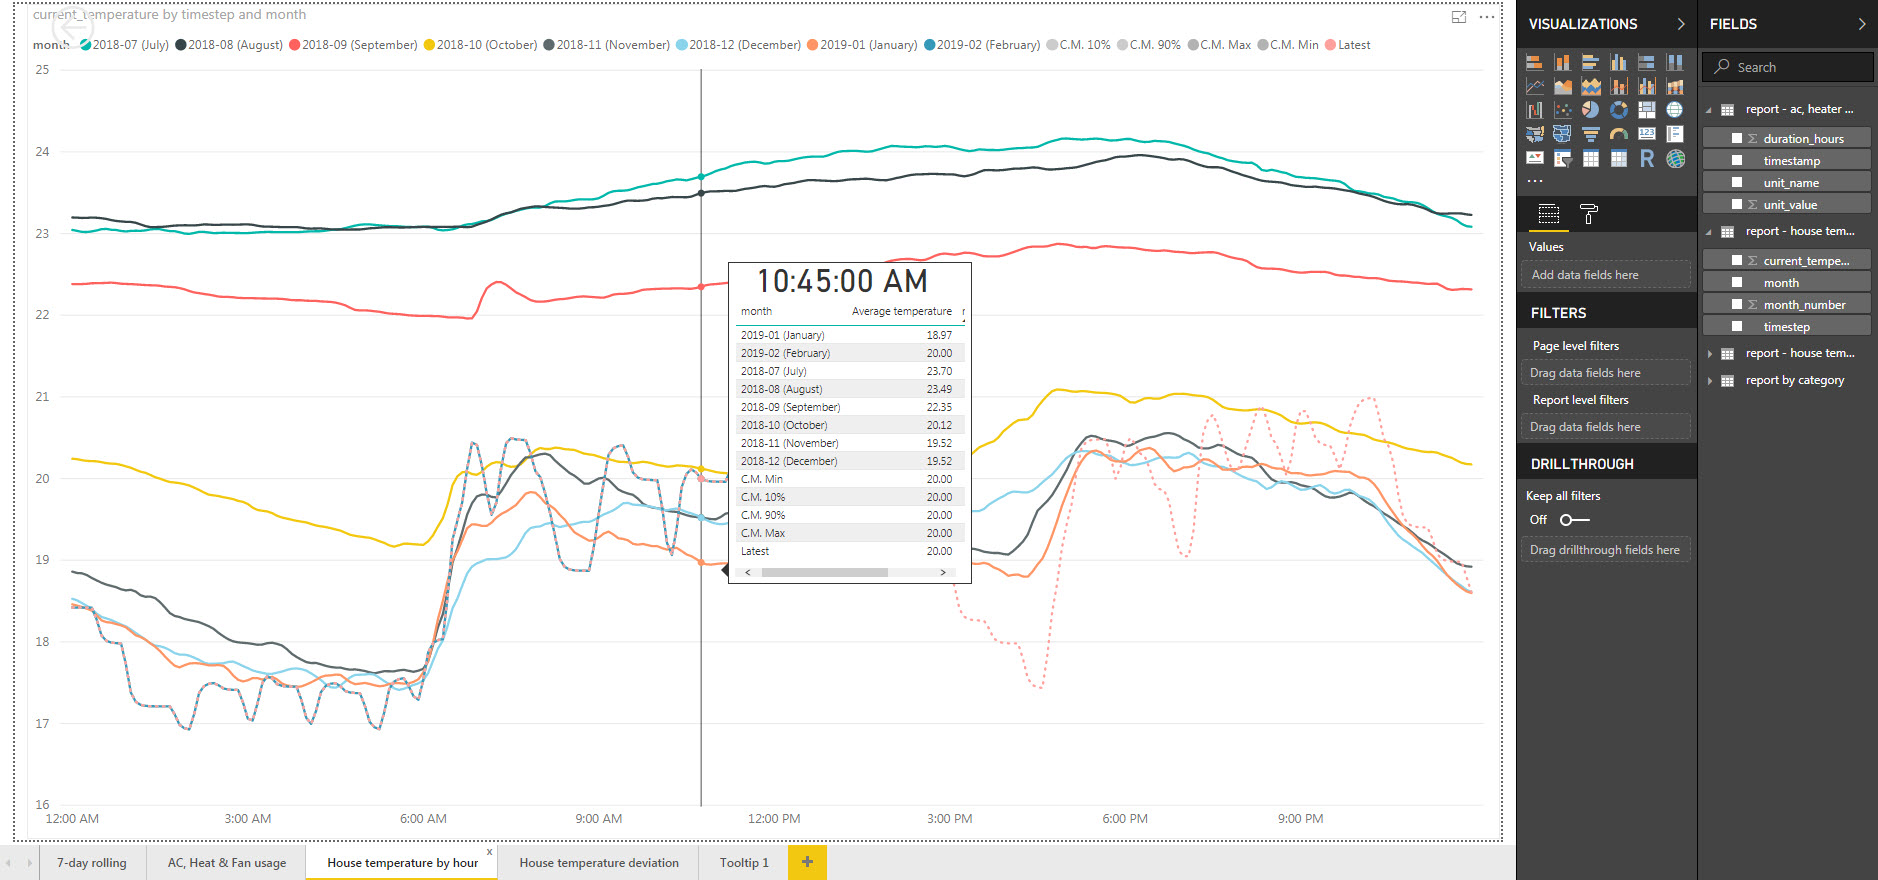The height and width of the screenshot is (880, 1878).
Task: Check the month_number field
Action: tap(1737, 304)
